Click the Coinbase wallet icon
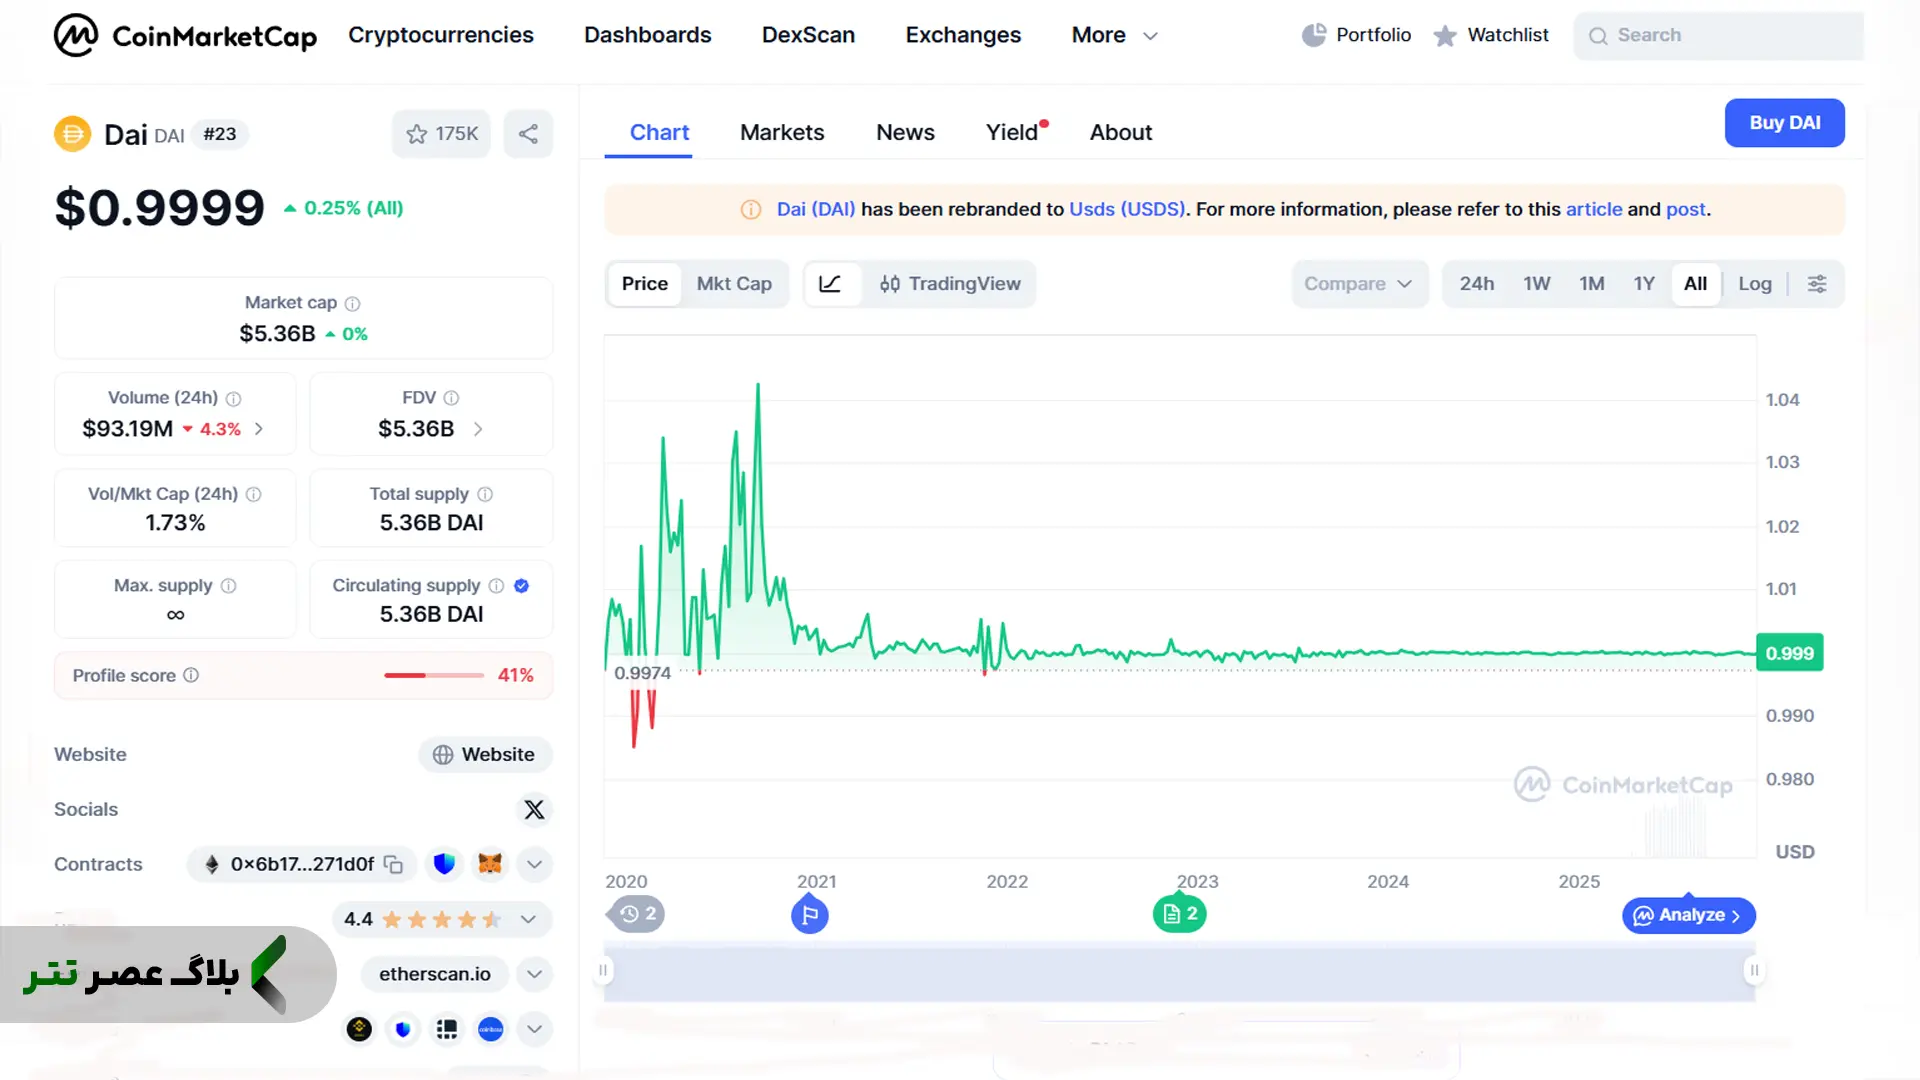Image resolution: width=1920 pixels, height=1080 pixels. pyautogui.click(x=490, y=1029)
